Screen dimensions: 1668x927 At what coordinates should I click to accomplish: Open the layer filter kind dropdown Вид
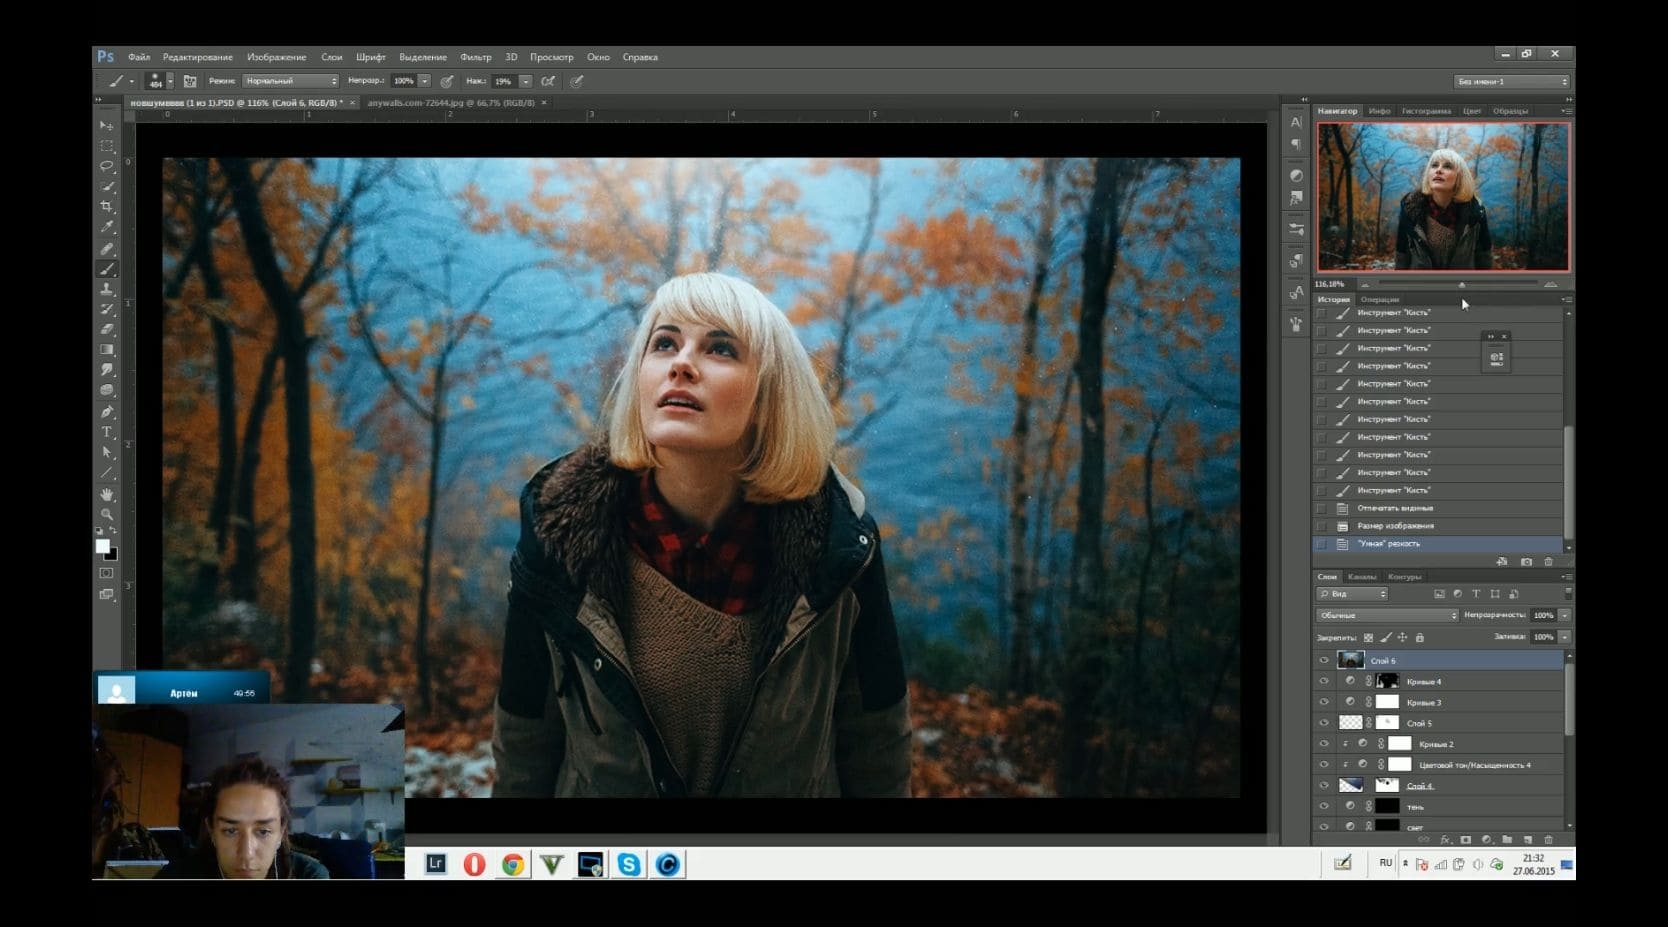(x=1353, y=594)
